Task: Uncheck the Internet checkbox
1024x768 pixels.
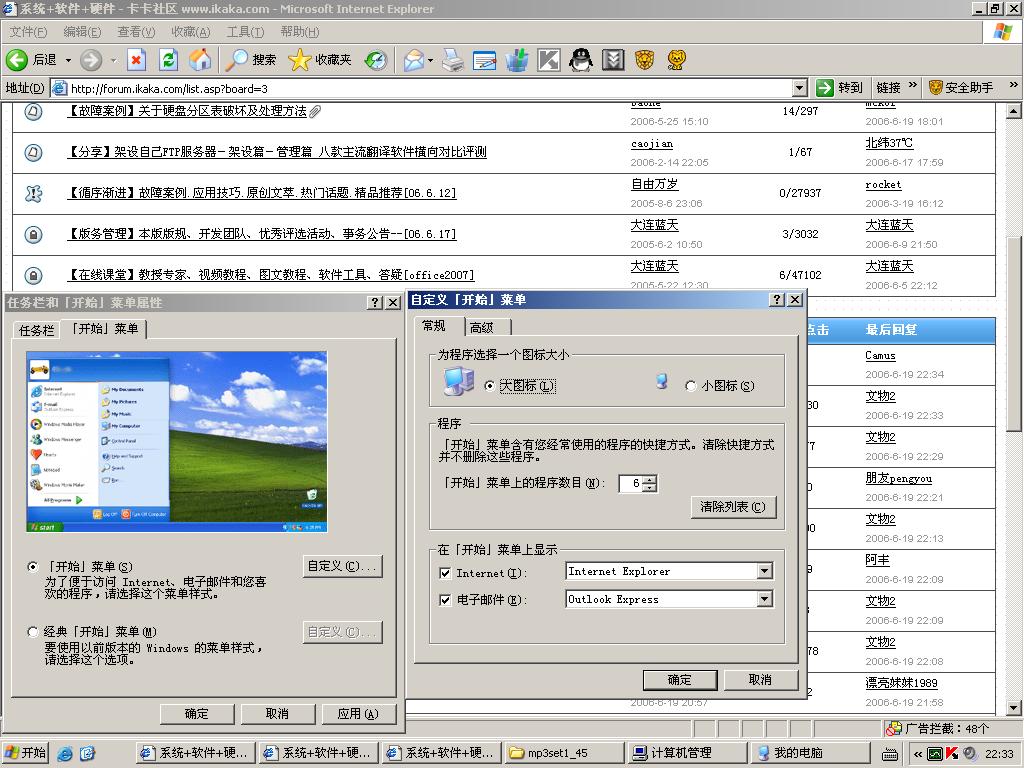Action: (445, 573)
